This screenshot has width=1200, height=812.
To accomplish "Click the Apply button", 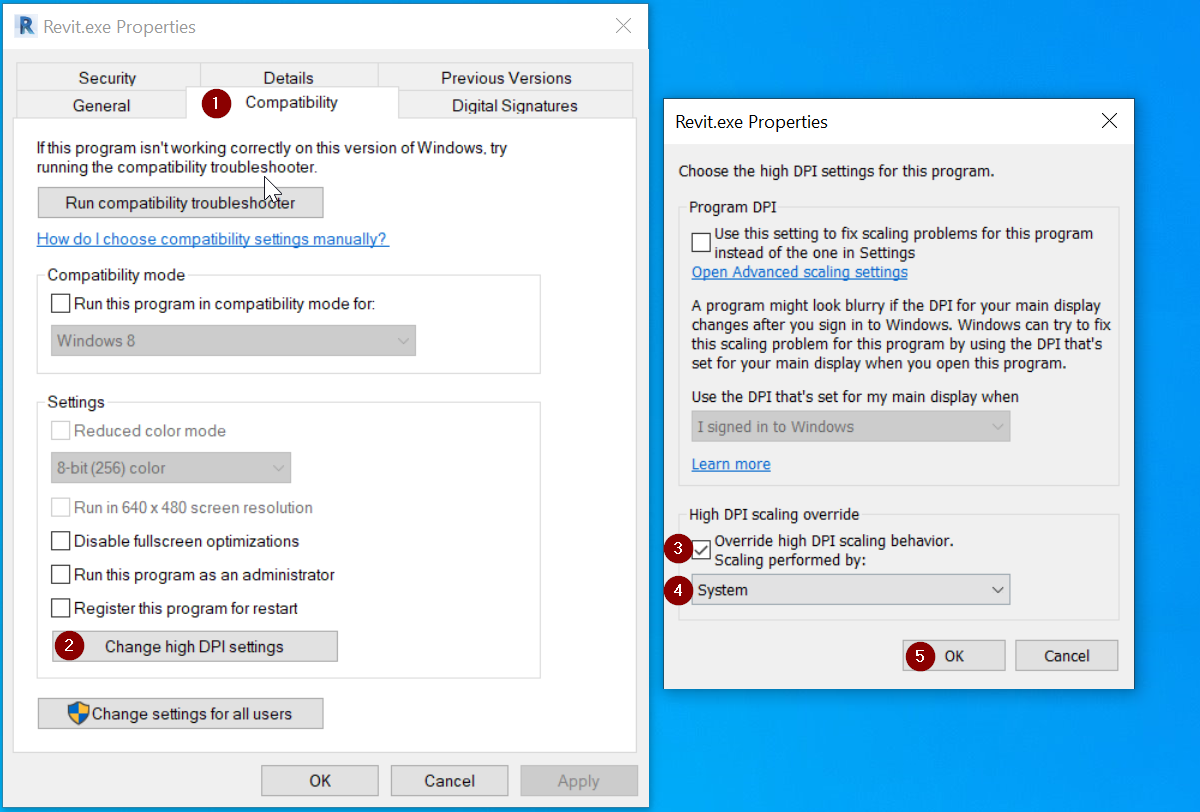I will click(x=579, y=781).
